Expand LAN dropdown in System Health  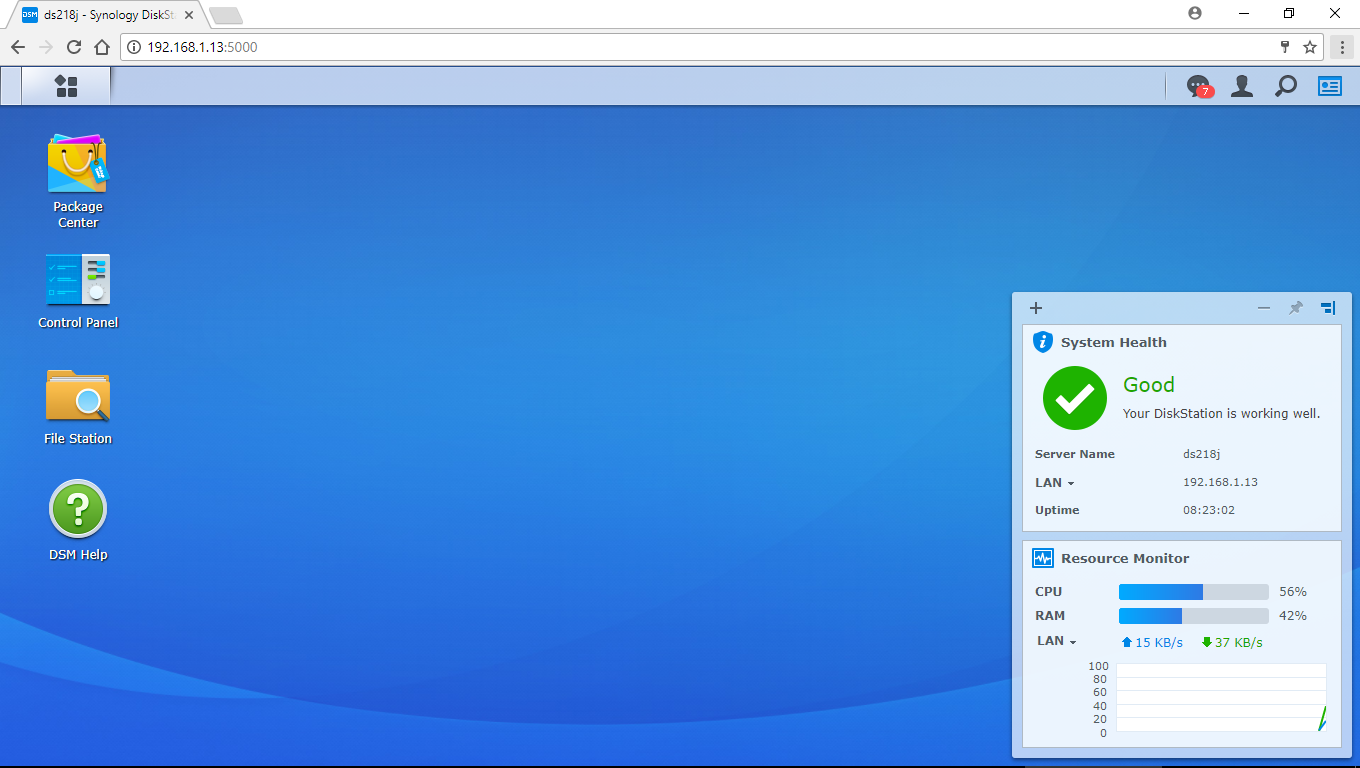pyautogui.click(x=1054, y=483)
